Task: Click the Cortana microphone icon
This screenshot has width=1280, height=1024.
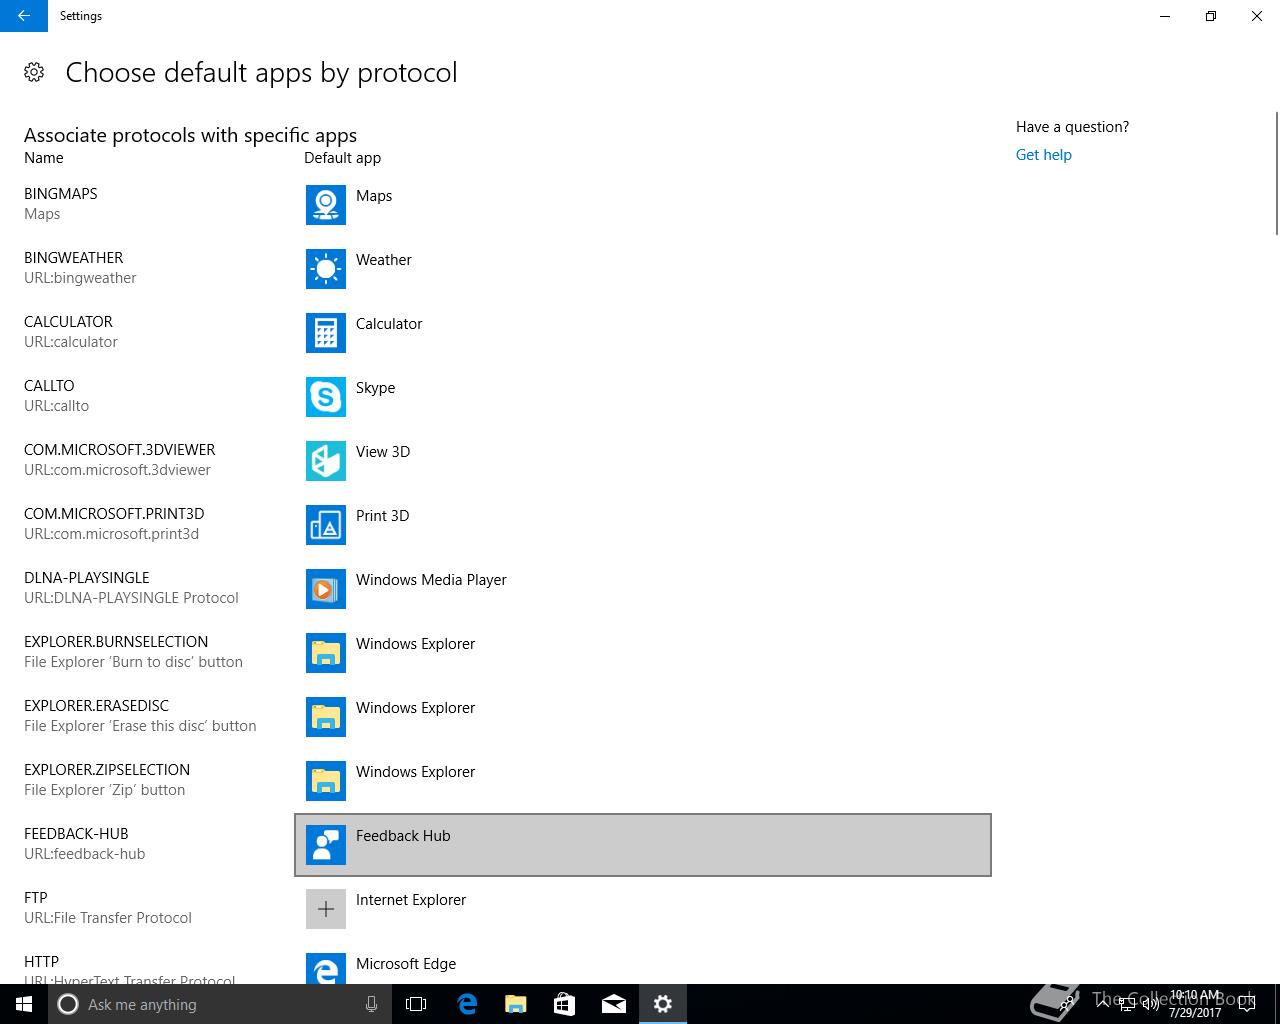Action: (x=371, y=1004)
